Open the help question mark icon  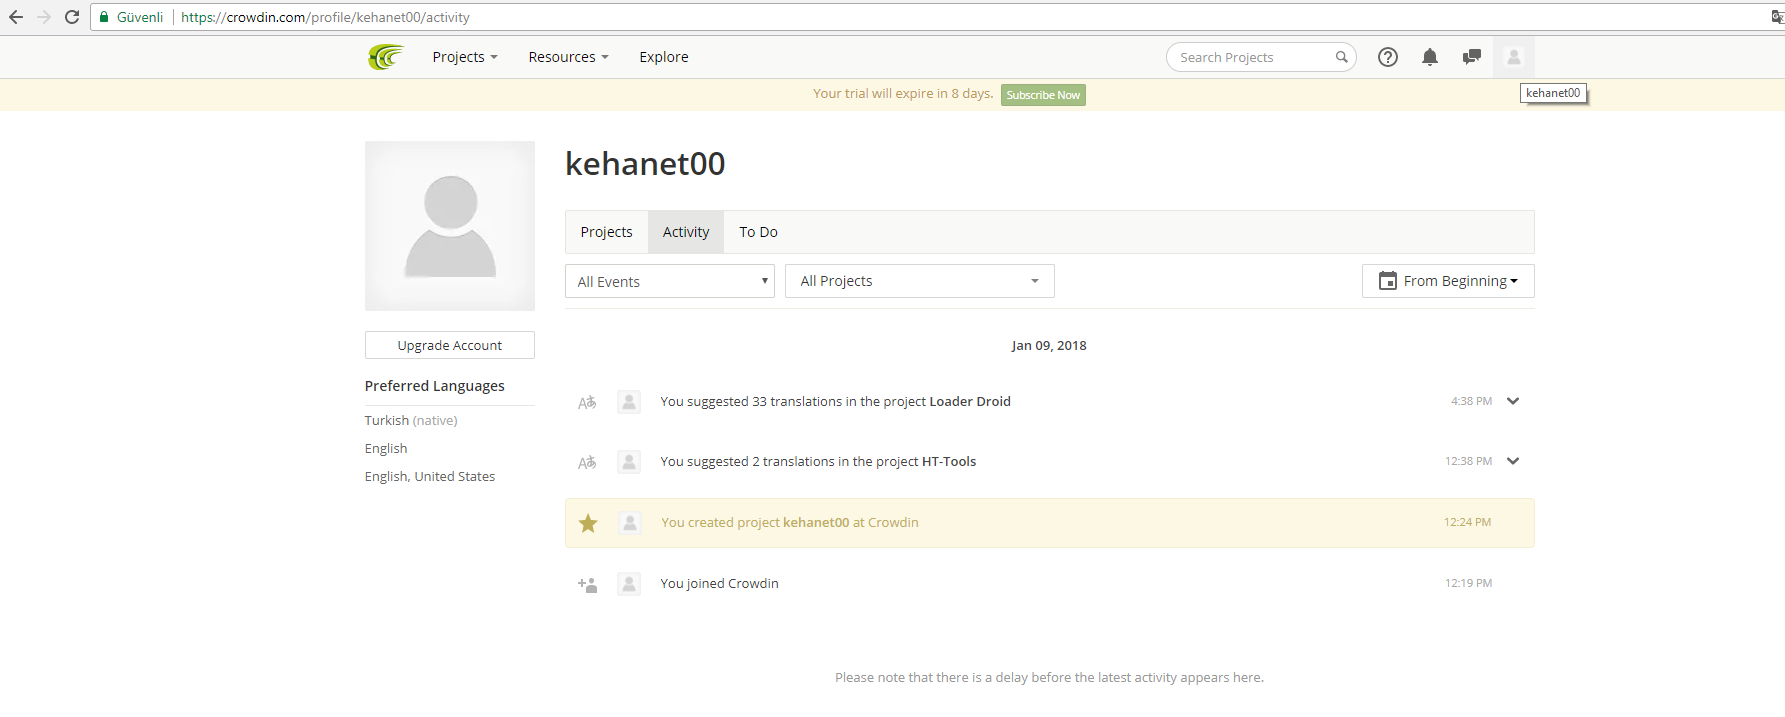tap(1388, 57)
